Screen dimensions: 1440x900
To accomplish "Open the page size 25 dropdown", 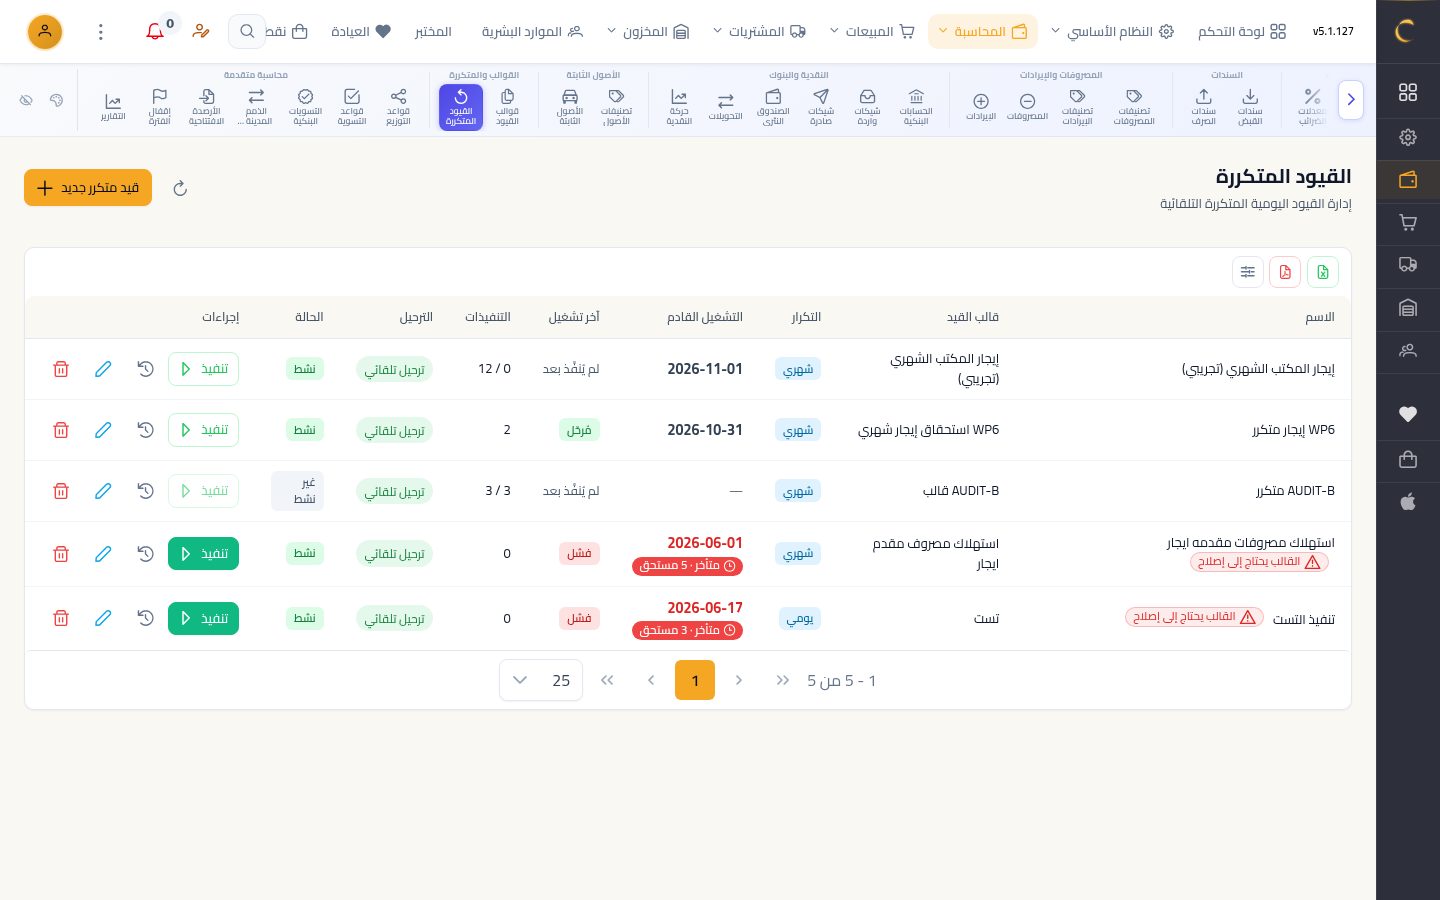I will (541, 680).
